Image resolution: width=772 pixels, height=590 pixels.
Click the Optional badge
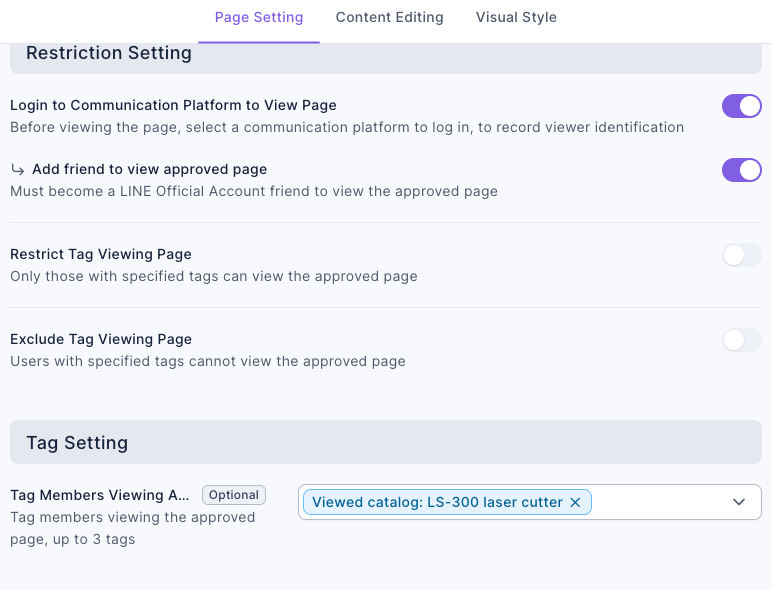(234, 495)
